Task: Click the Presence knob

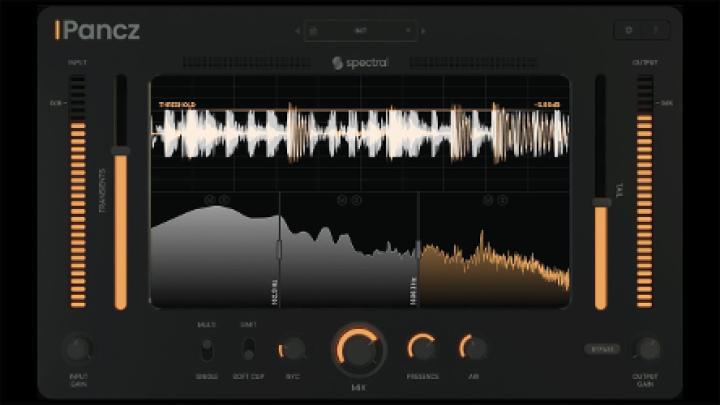Action: (x=422, y=348)
